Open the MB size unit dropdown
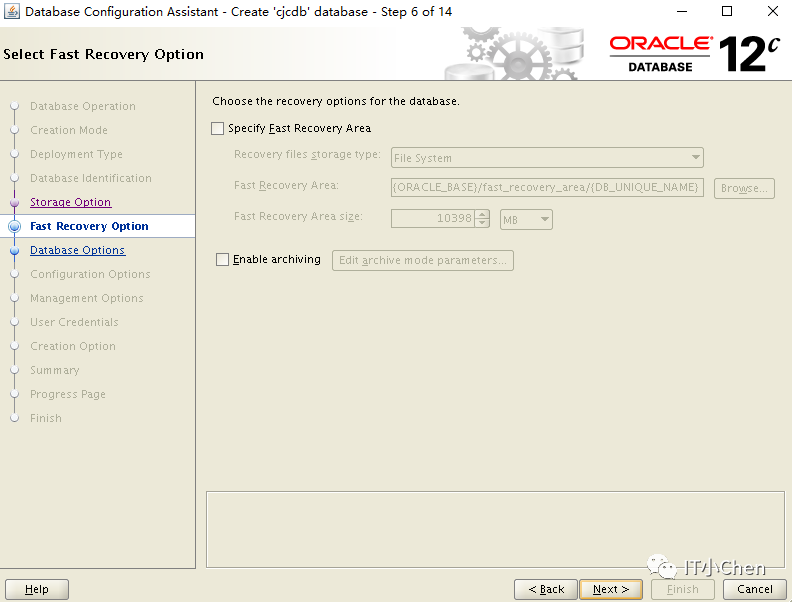Image resolution: width=792 pixels, height=602 pixels. [x=526, y=220]
